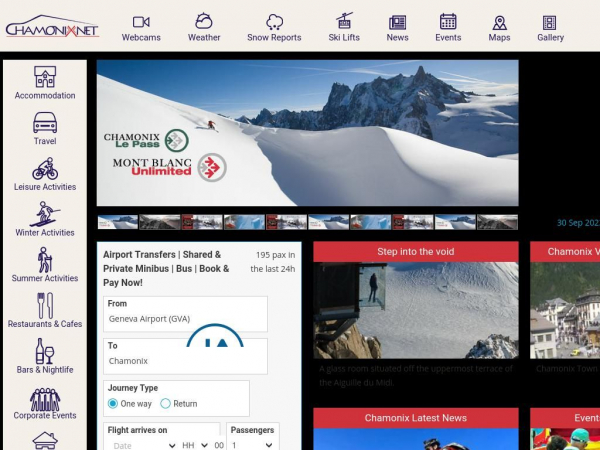Click the Accommodation sidebar label
Viewport: 600px width, 450px height.
(x=45, y=96)
